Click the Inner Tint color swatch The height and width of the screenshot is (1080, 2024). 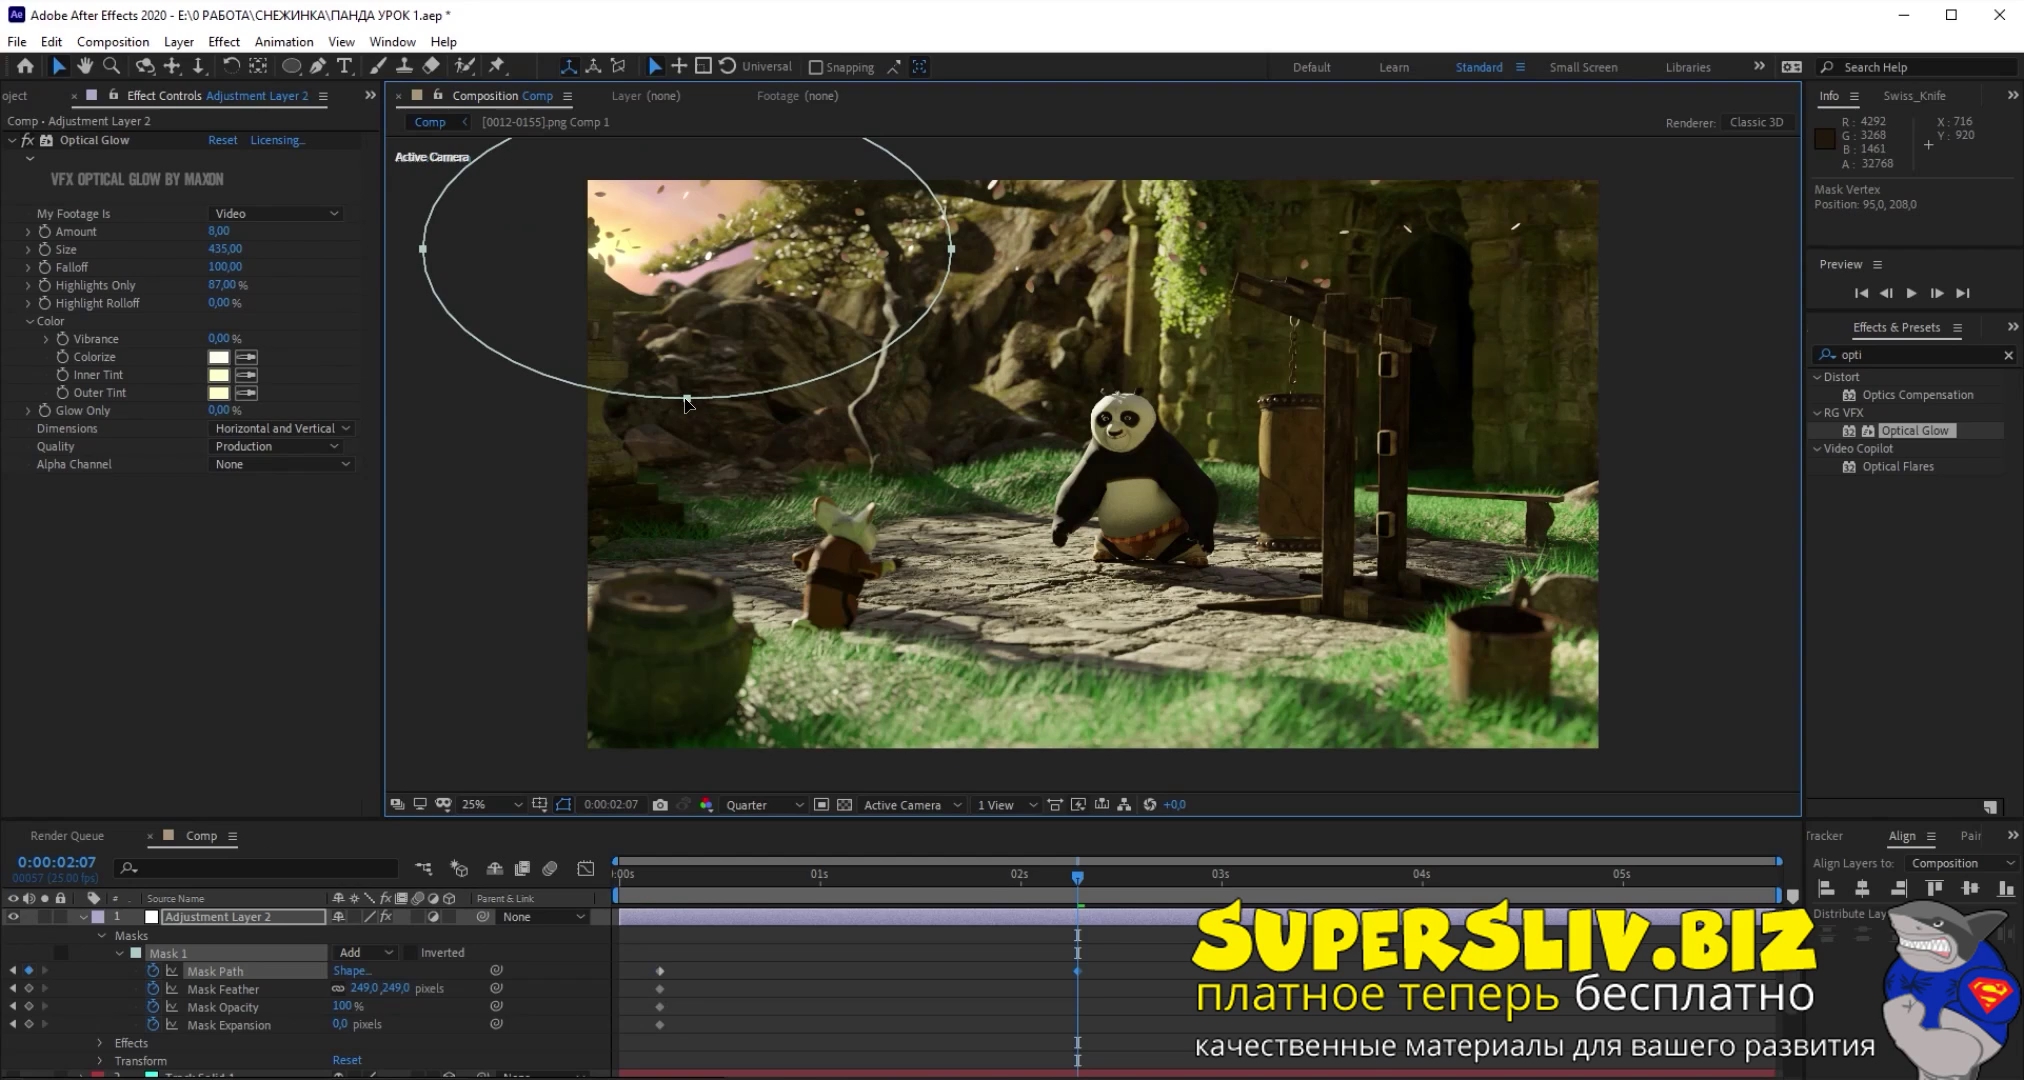[218, 375]
